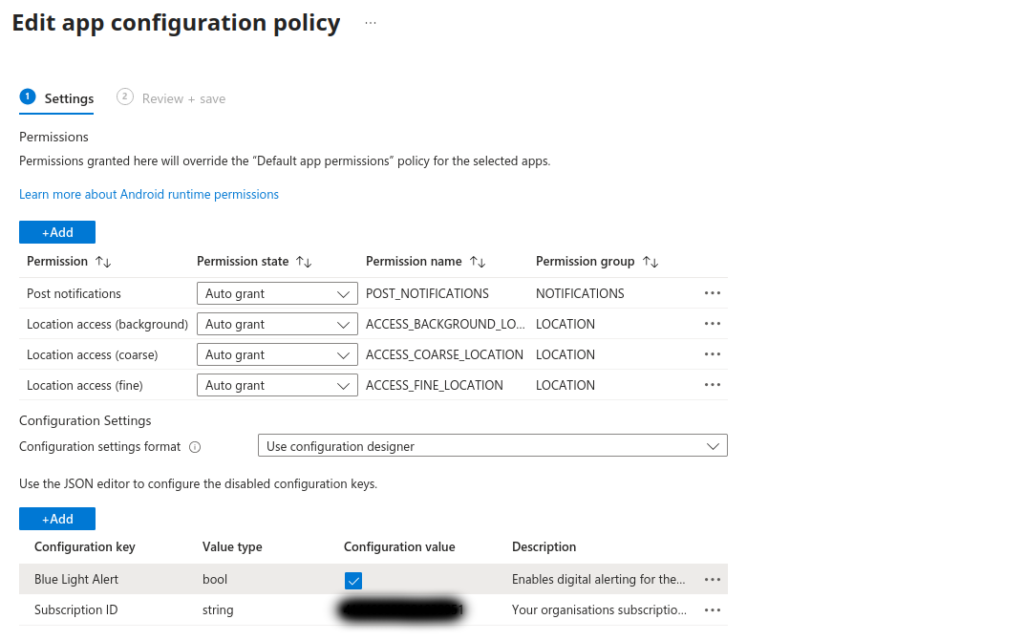Open ellipsis menu for Location access (fine)
The image size is (1024, 641).
tap(712, 385)
